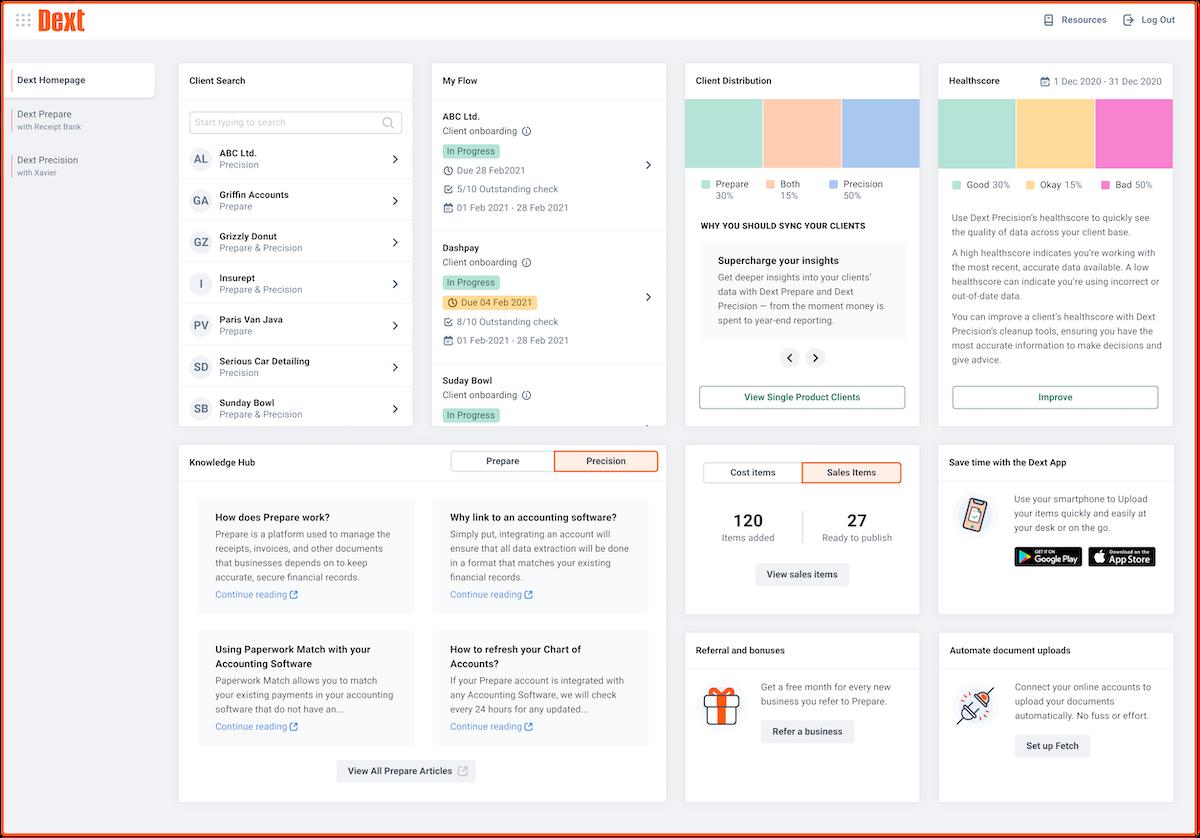Click the Resources book icon
Viewport: 1200px width, 838px height.
pyautogui.click(x=1049, y=20)
